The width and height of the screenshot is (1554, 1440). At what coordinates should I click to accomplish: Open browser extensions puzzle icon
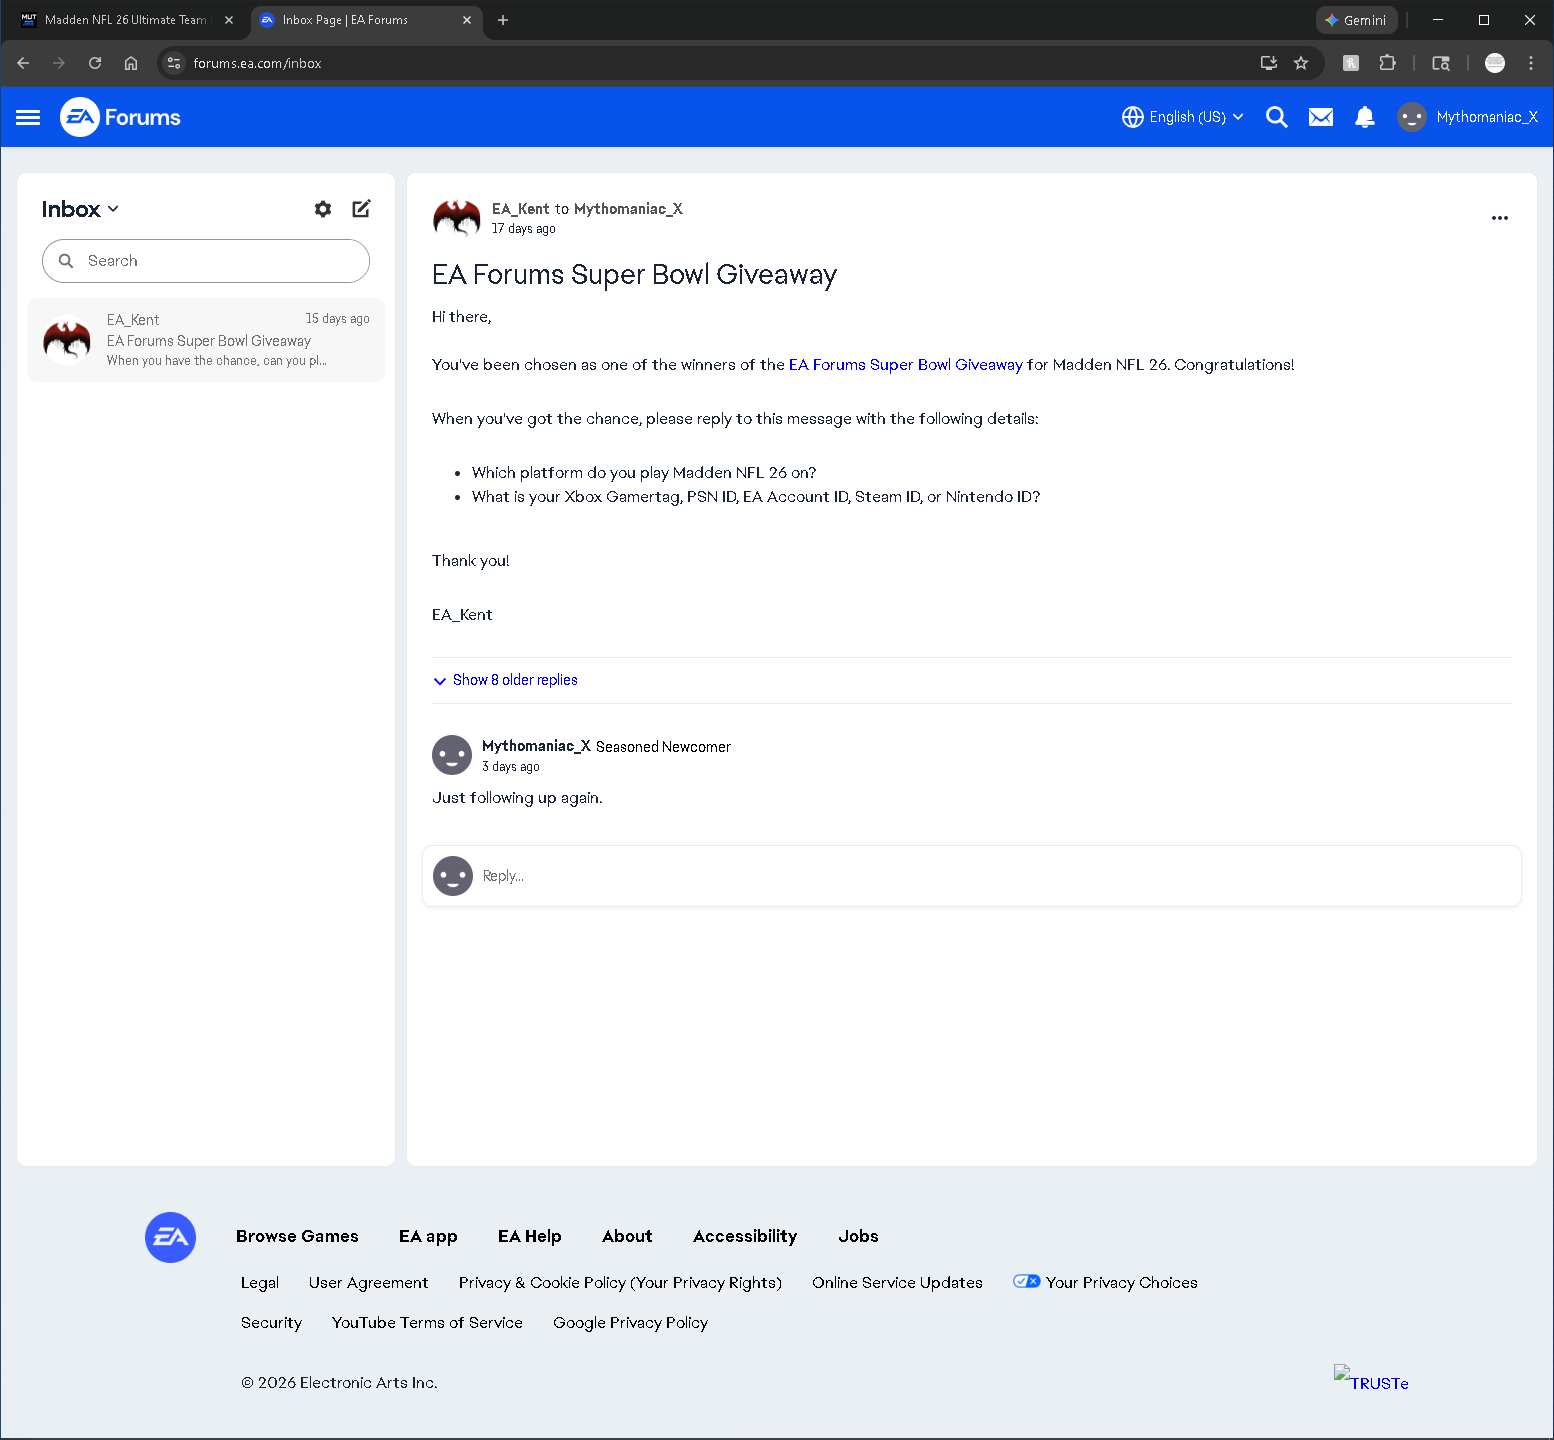pyautogui.click(x=1387, y=63)
